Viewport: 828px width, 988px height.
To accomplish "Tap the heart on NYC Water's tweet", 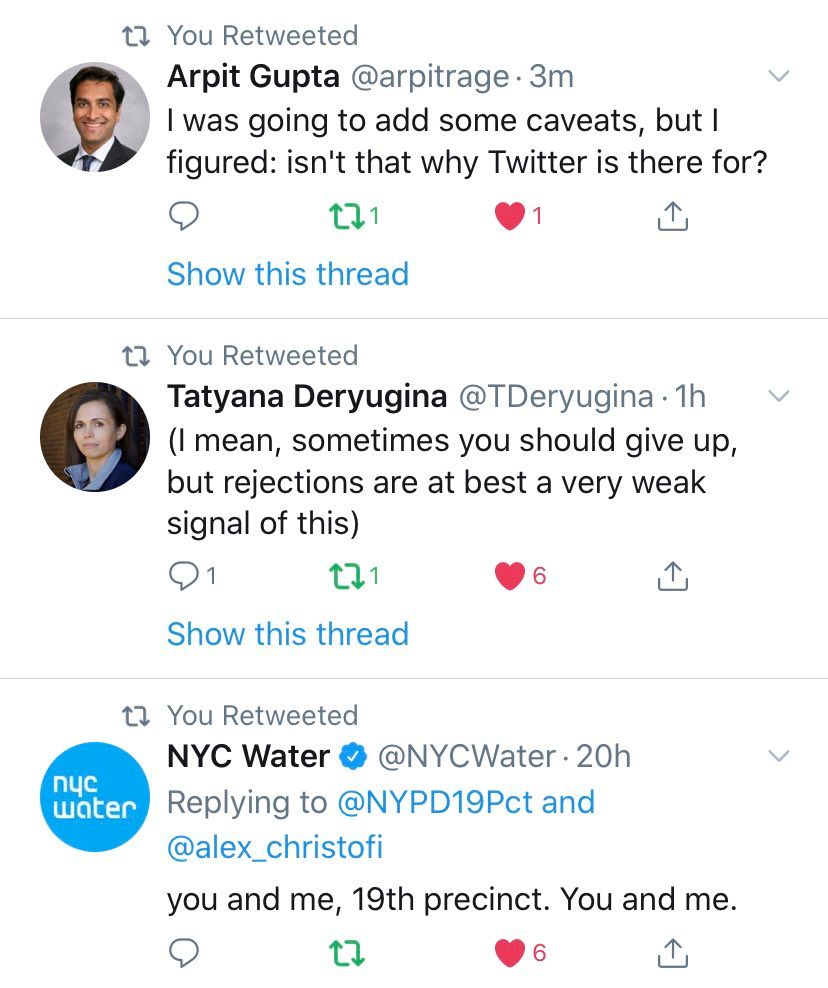I will coord(510,953).
